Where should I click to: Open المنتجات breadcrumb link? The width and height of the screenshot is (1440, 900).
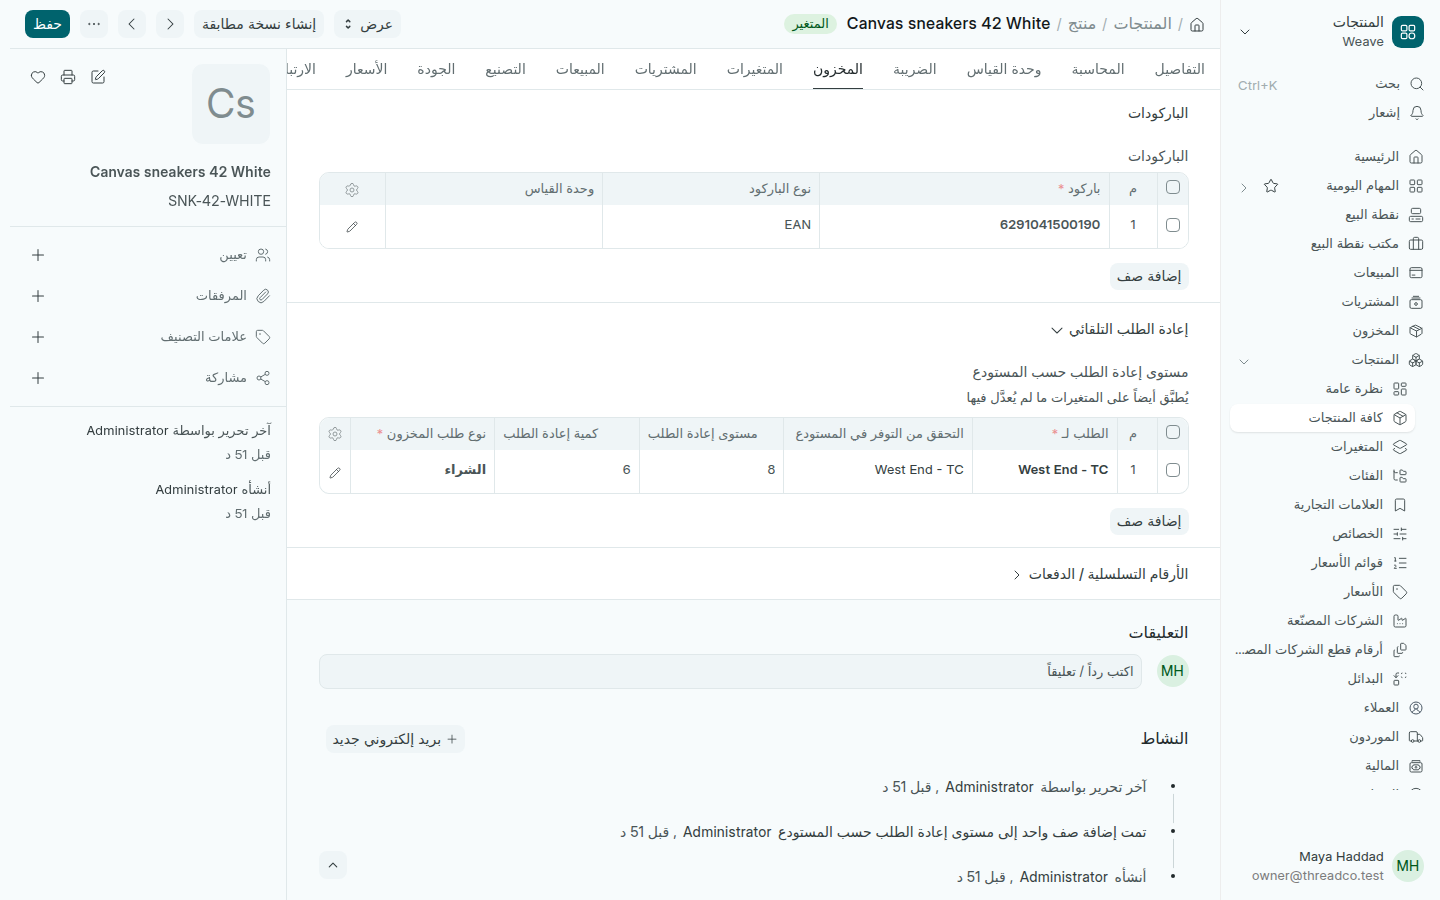tap(1143, 24)
